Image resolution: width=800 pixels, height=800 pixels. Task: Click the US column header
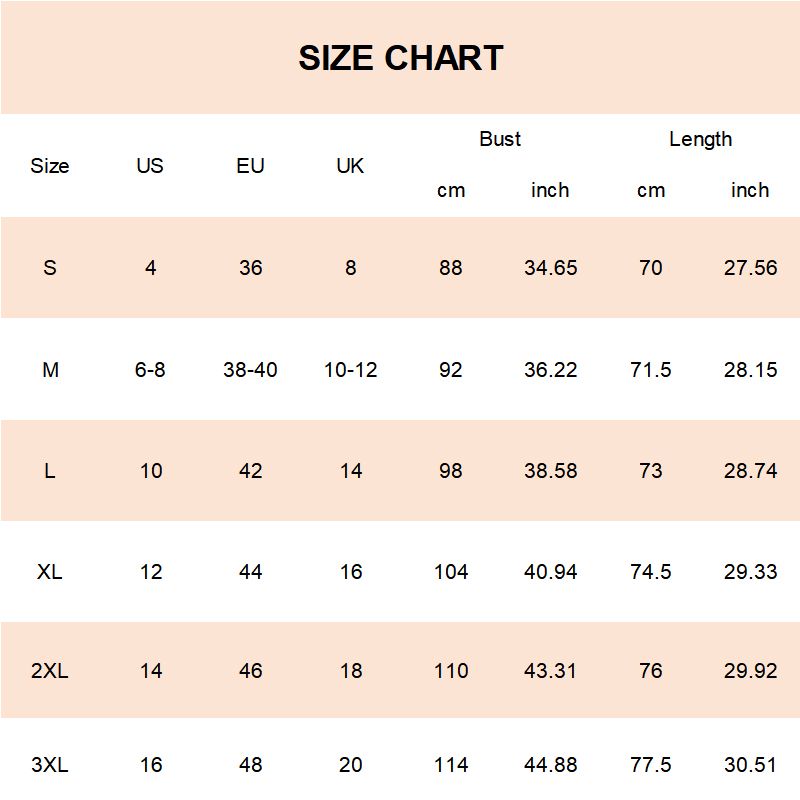(150, 166)
